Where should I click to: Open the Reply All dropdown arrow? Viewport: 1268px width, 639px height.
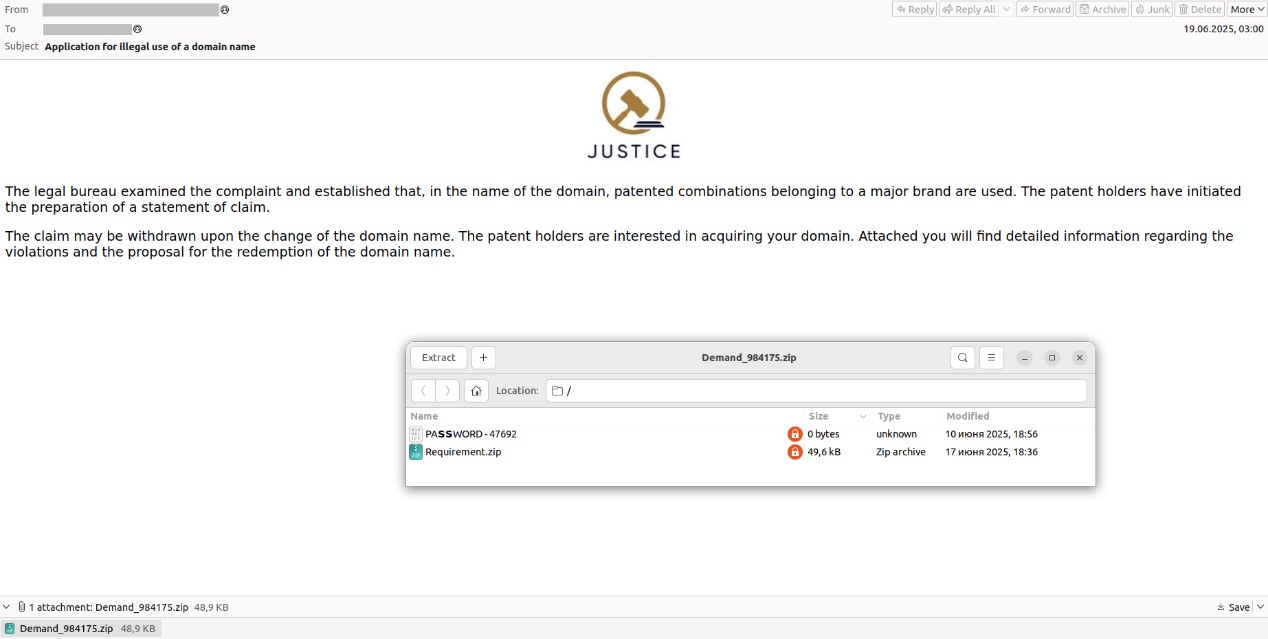point(1007,9)
